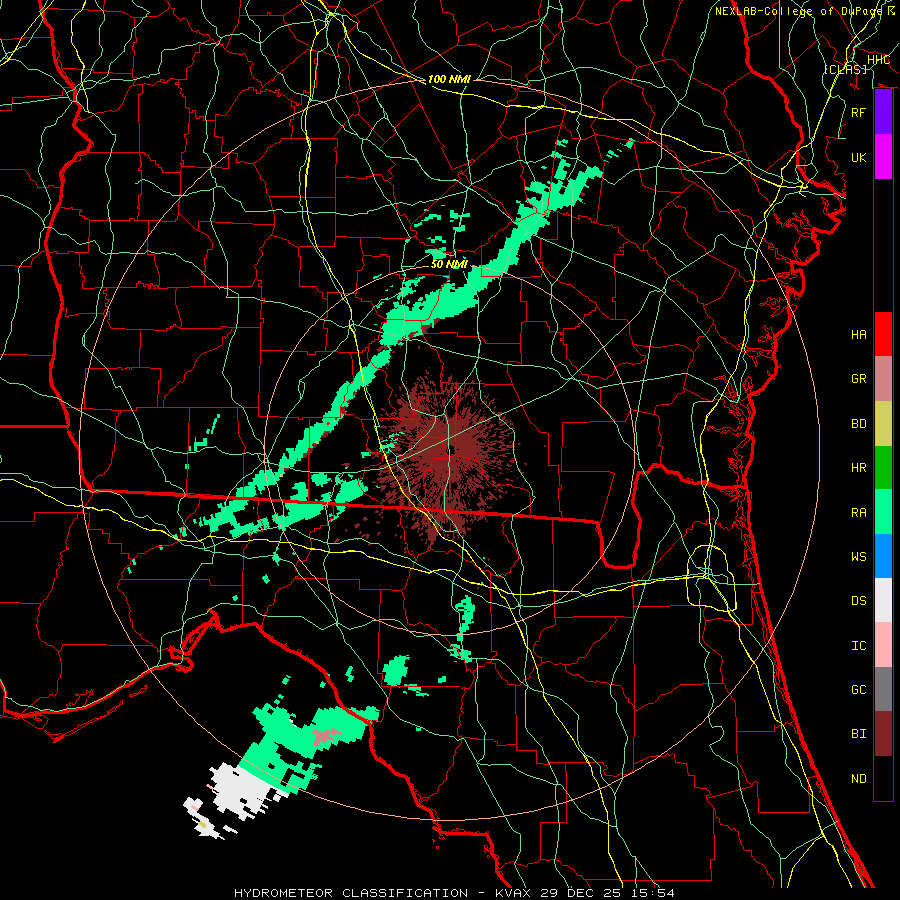
Task: Click the NEXLAB-College of DuPage credit text
Action: 798,11
